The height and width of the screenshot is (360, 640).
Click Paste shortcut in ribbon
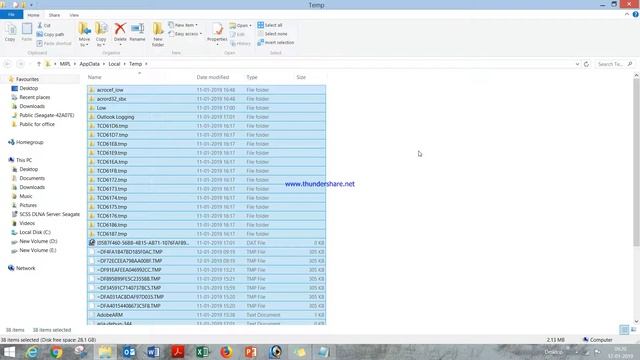[x=54, y=43]
